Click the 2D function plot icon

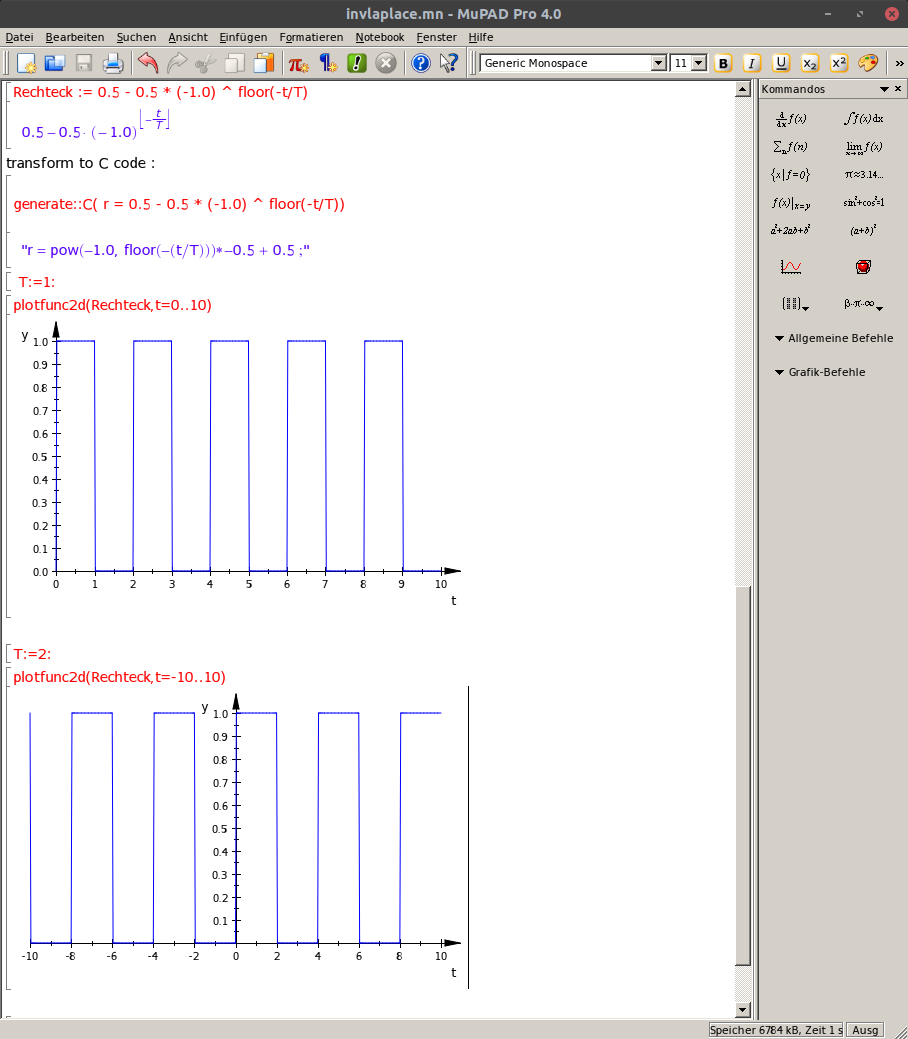point(791,266)
